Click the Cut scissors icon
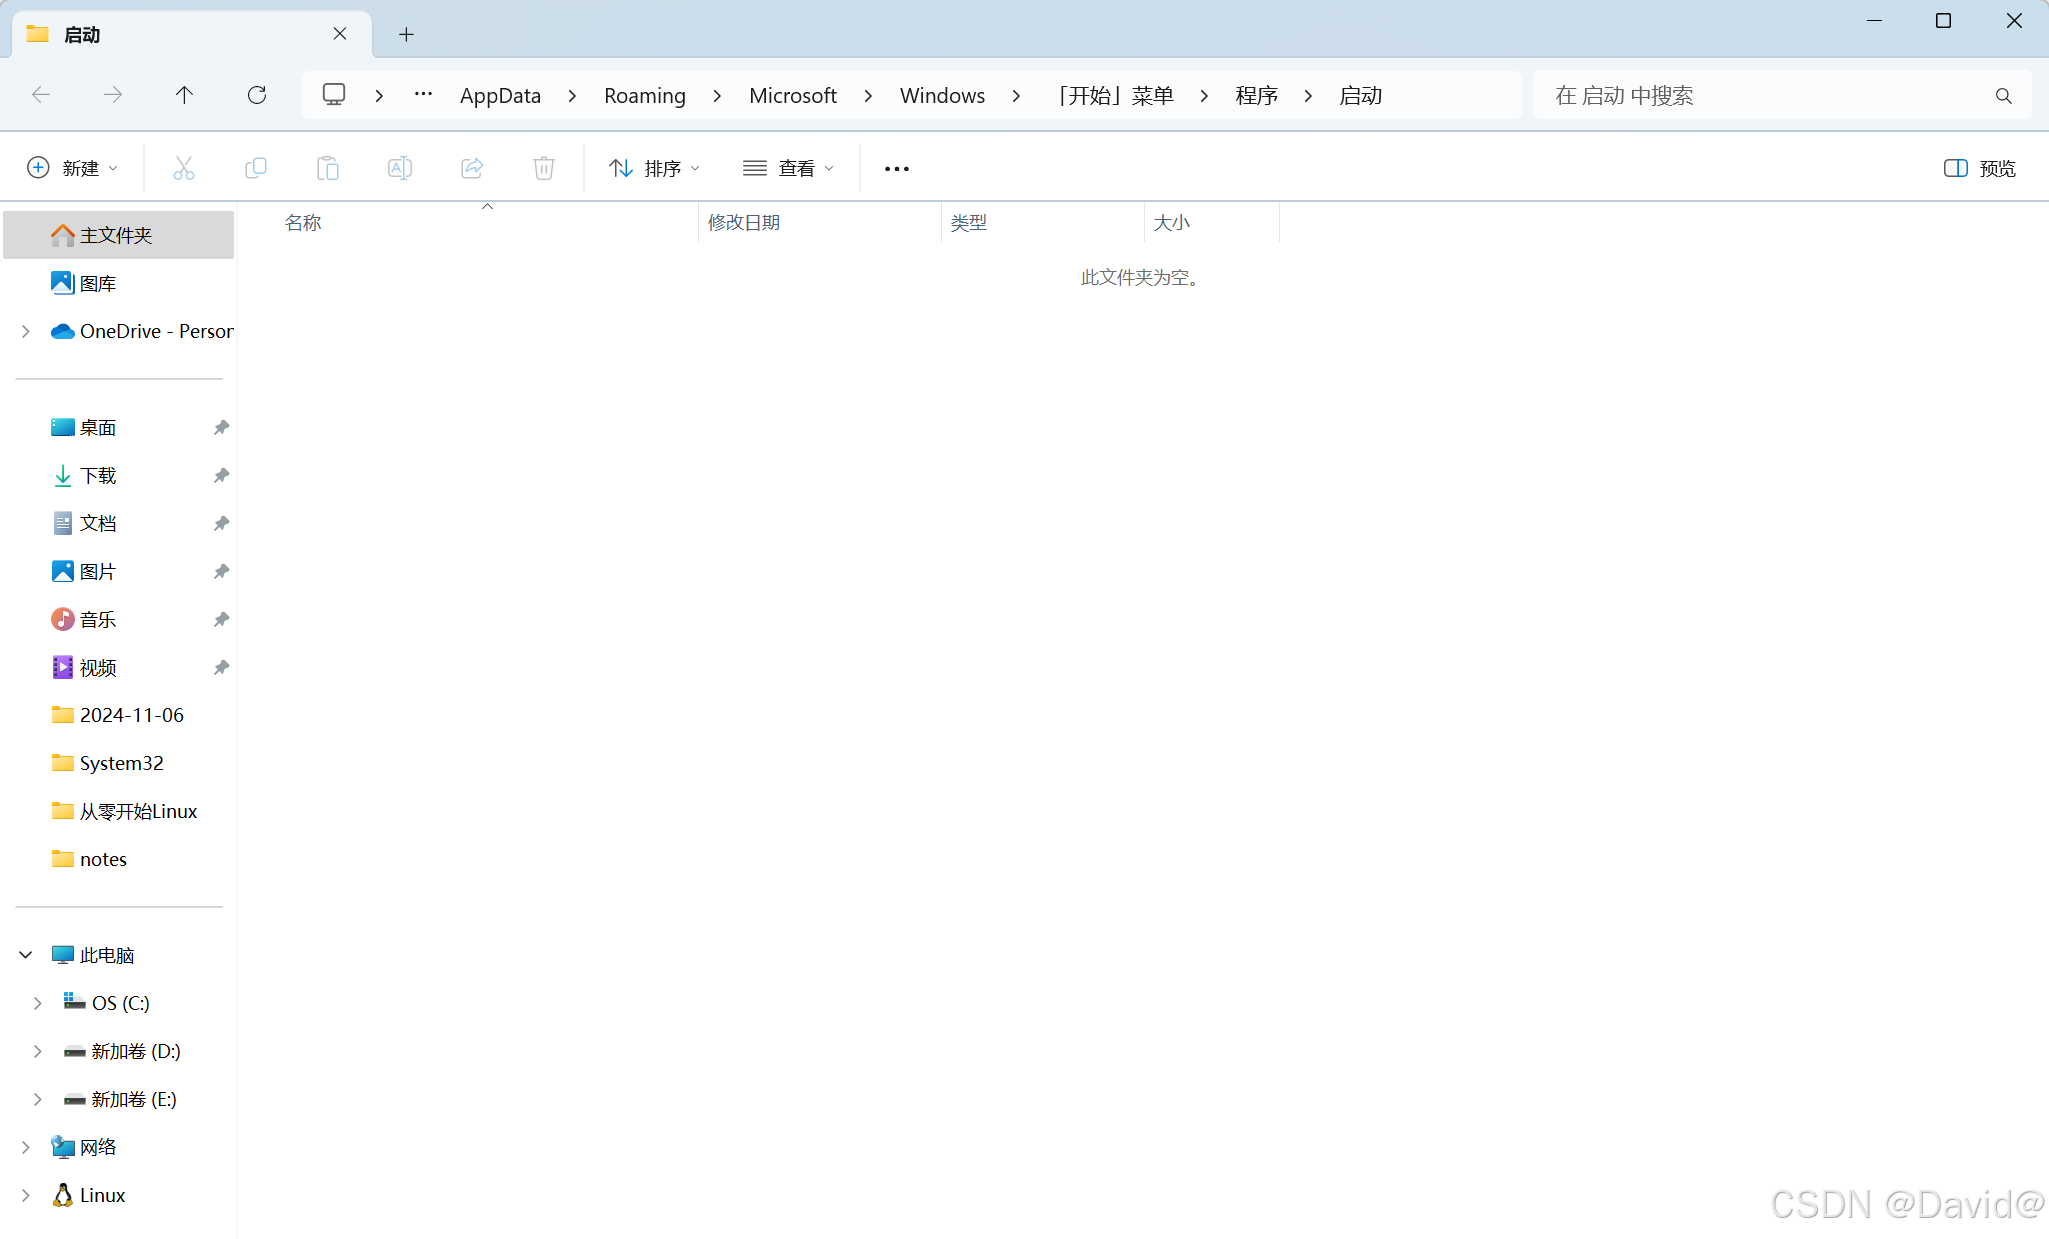 (x=184, y=168)
